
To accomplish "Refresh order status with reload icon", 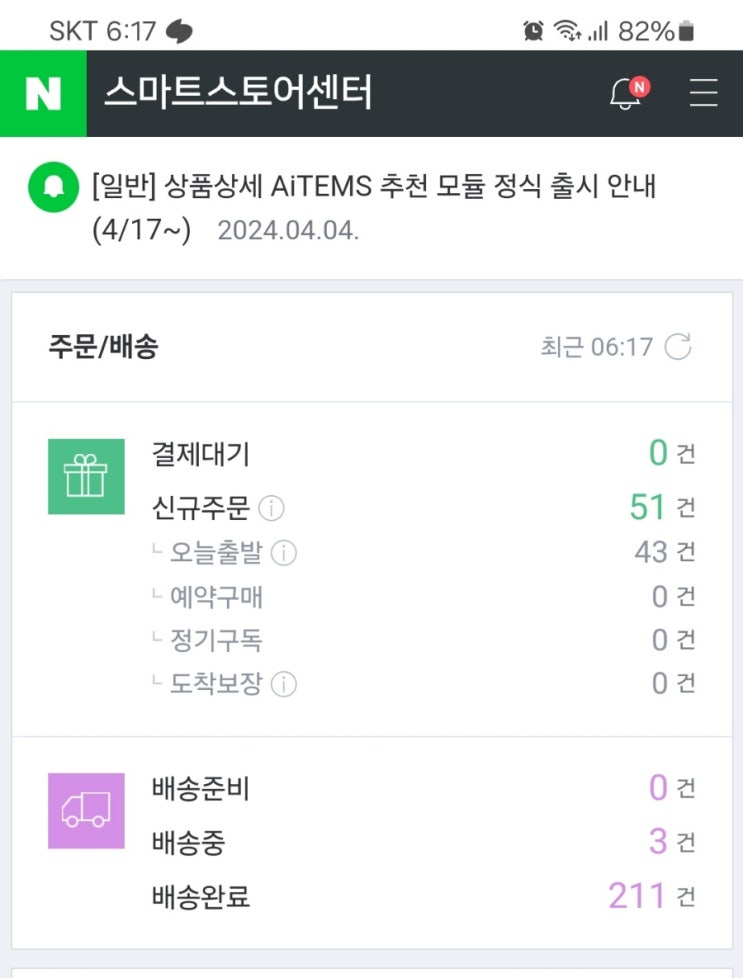I will 678,347.
